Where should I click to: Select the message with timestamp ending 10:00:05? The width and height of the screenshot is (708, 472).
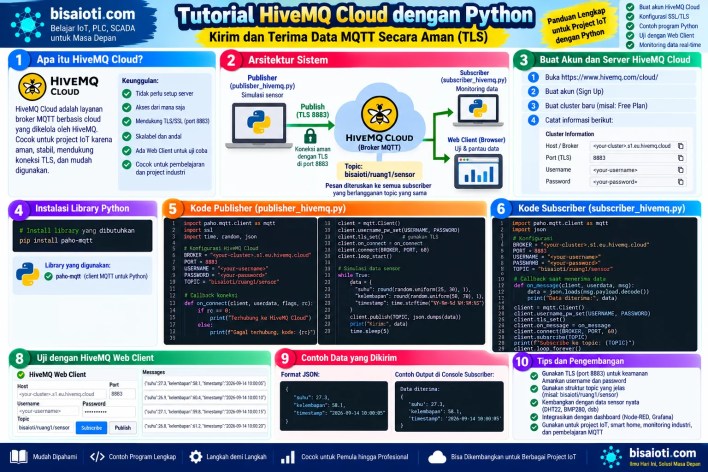click(x=205, y=383)
